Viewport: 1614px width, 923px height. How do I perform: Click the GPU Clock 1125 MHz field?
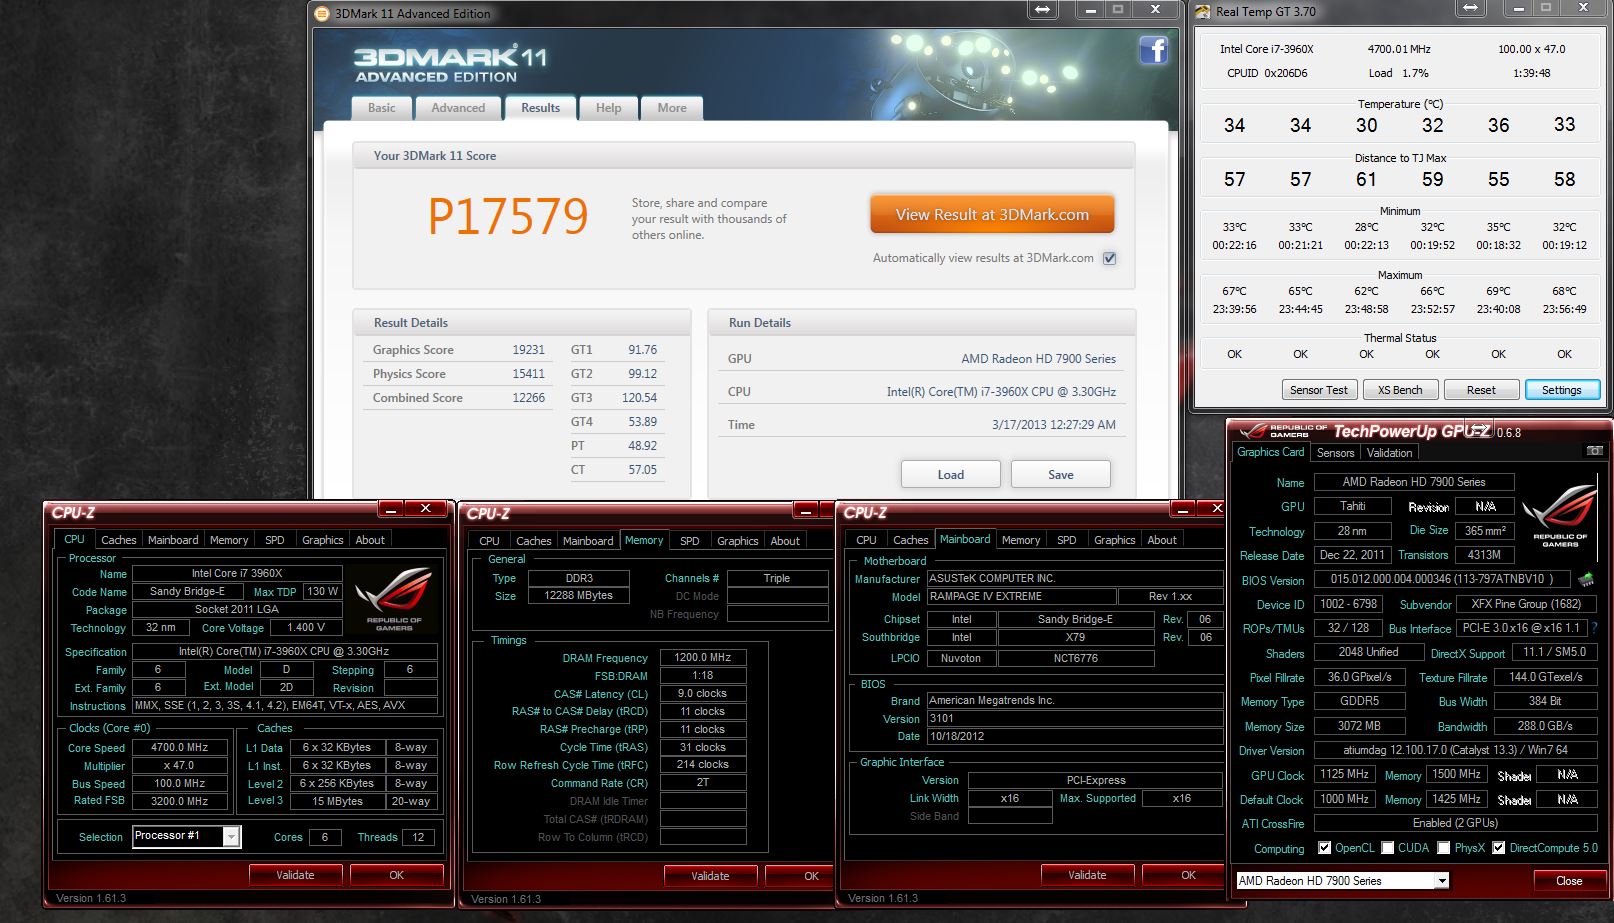tap(1344, 774)
